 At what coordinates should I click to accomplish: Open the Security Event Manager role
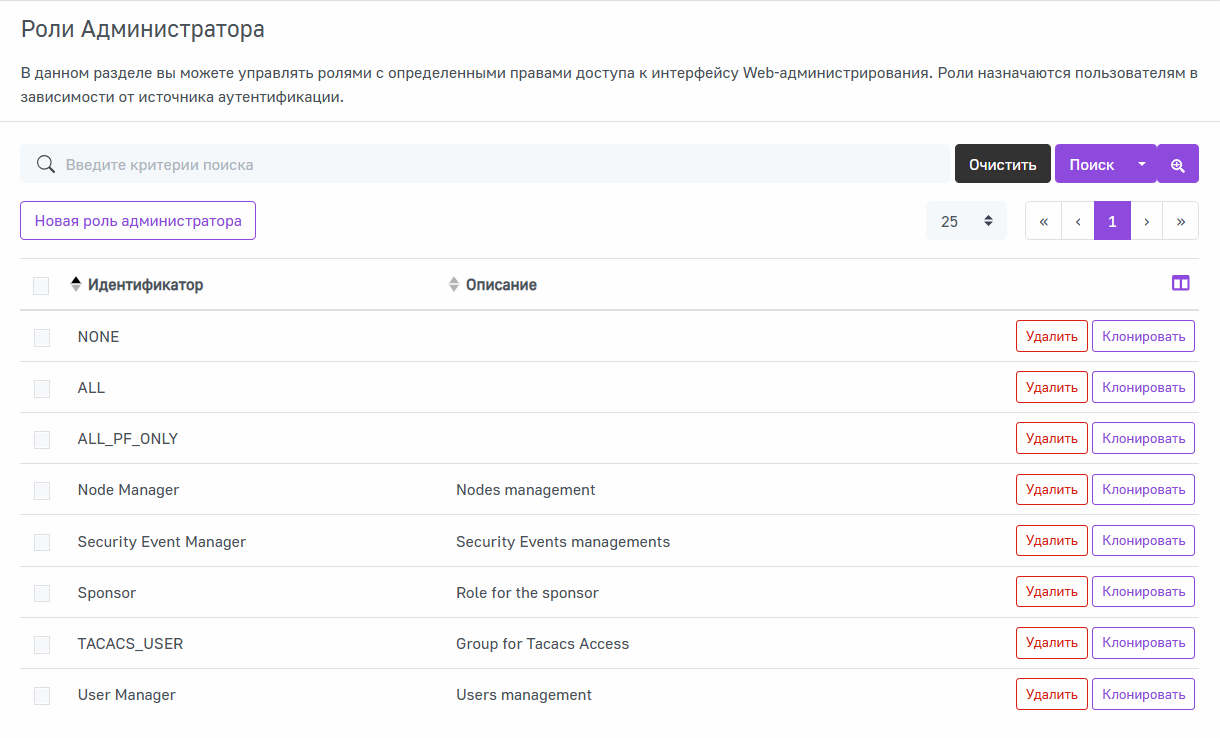click(x=161, y=542)
